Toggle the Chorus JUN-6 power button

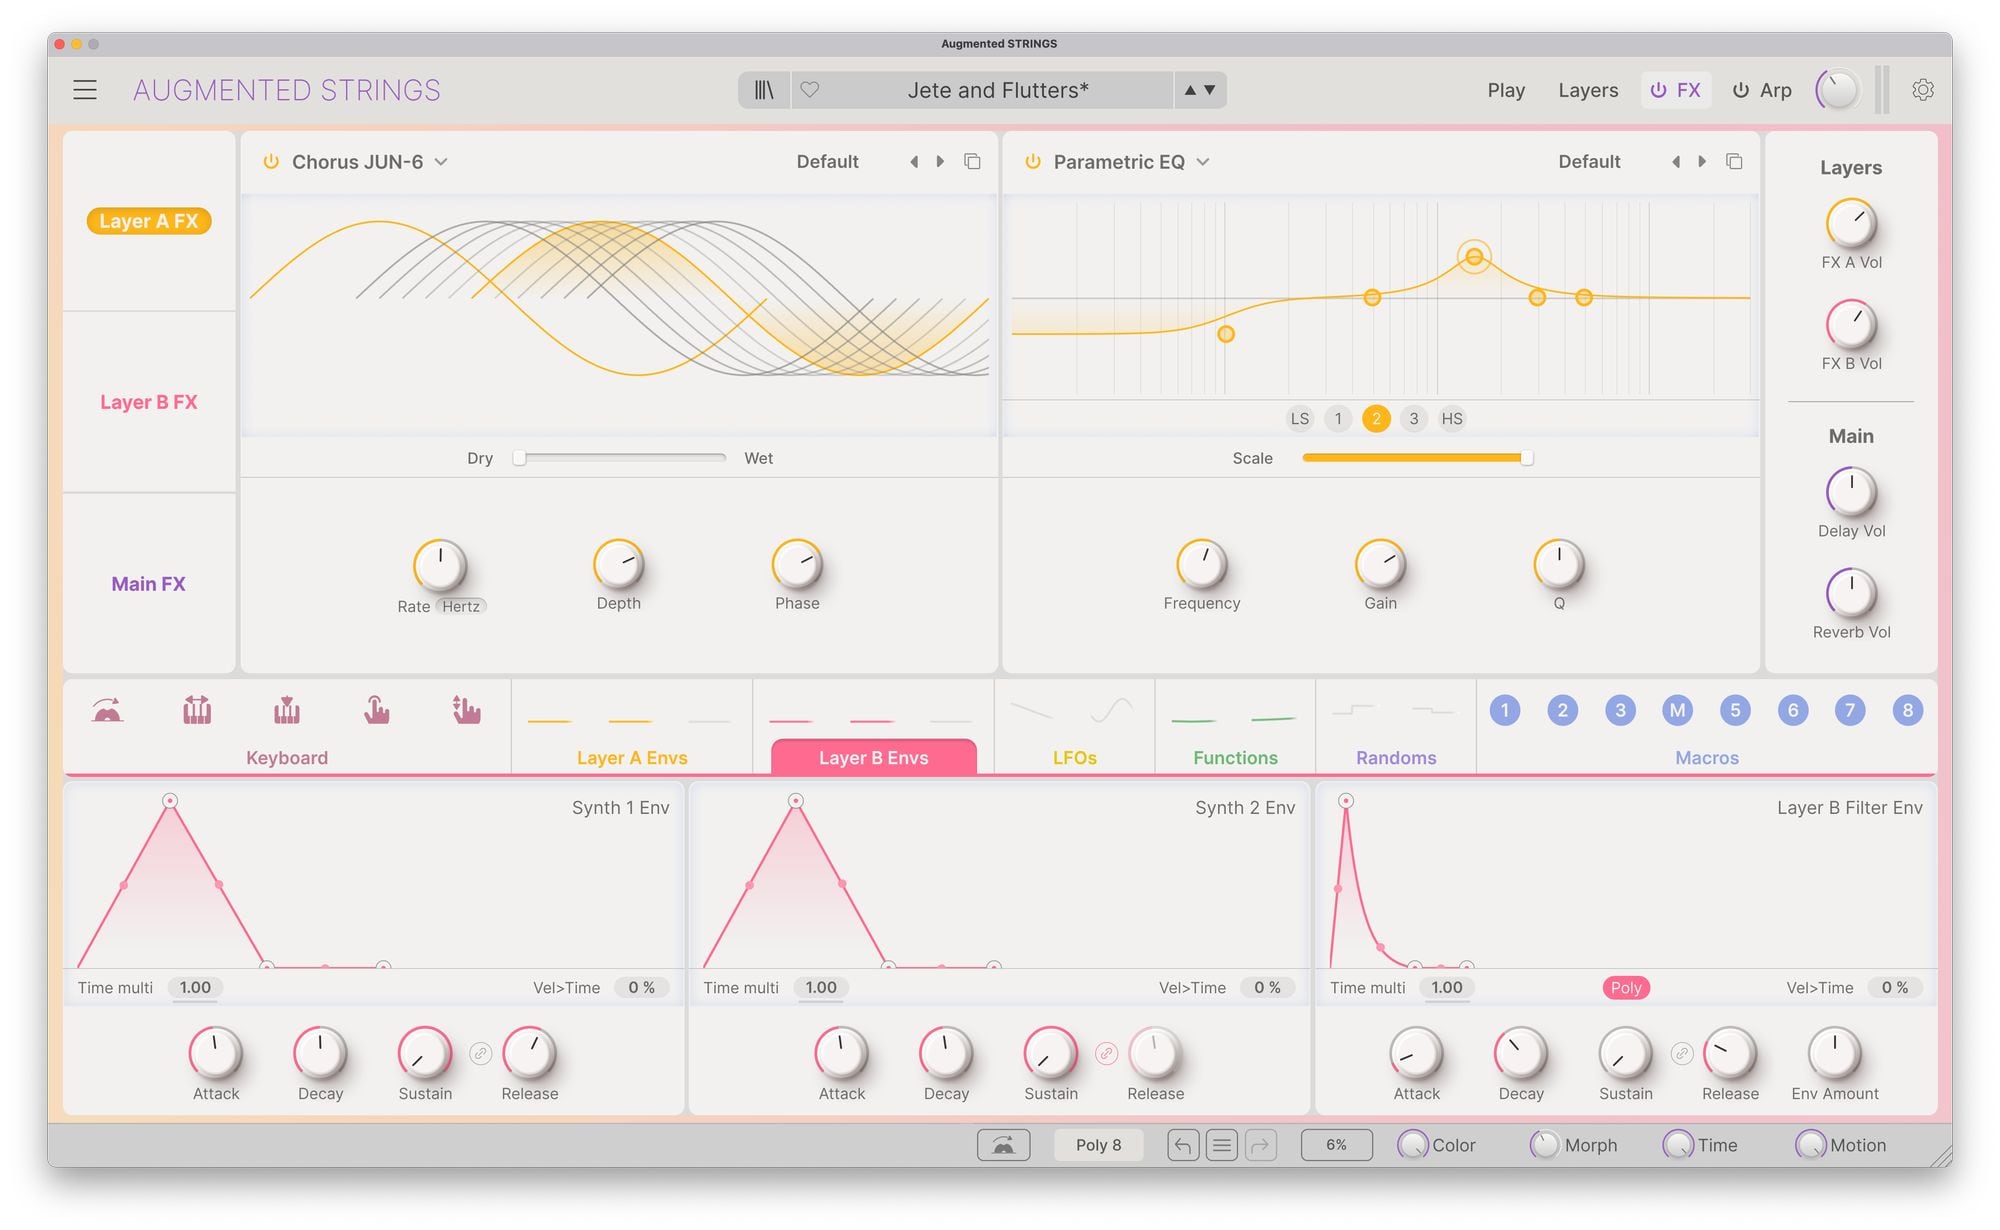(x=271, y=162)
